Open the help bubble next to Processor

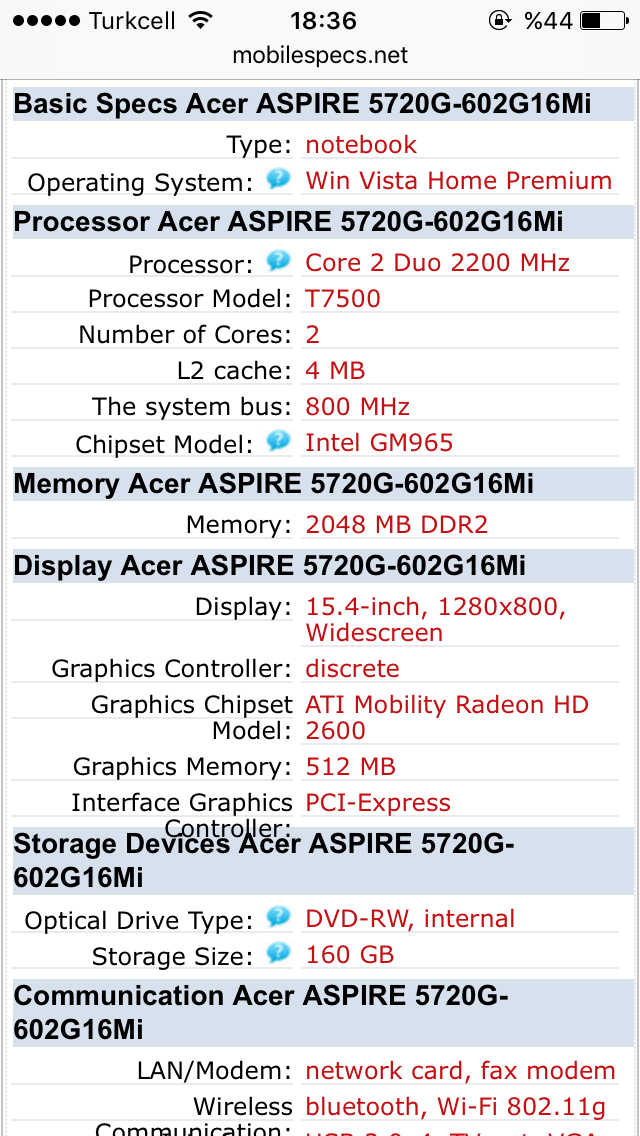click(x=278, y=260)
